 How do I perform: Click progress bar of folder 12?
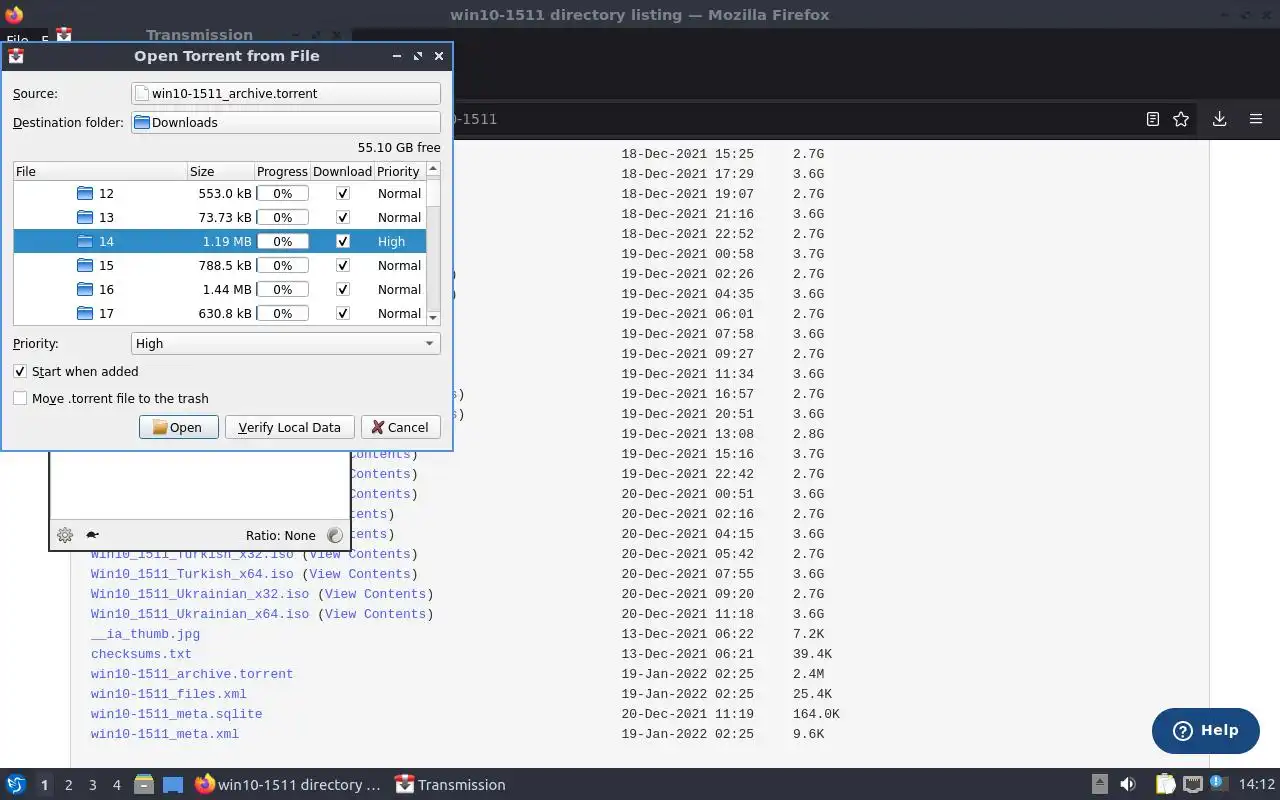[x=283, y=193]
